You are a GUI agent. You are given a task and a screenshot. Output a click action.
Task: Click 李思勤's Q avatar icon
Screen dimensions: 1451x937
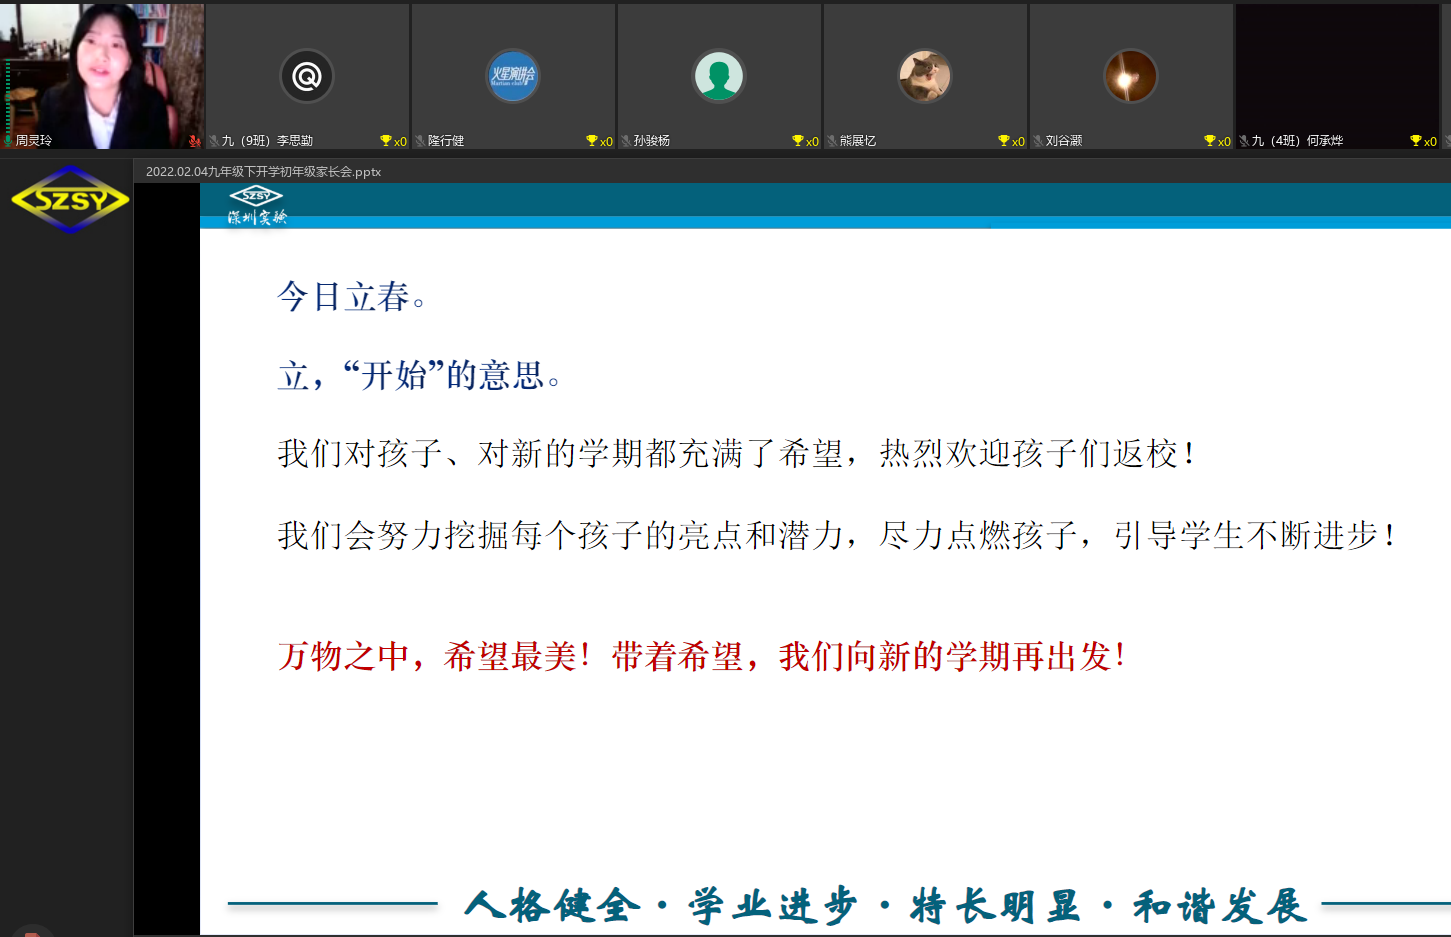coord(306,76)
